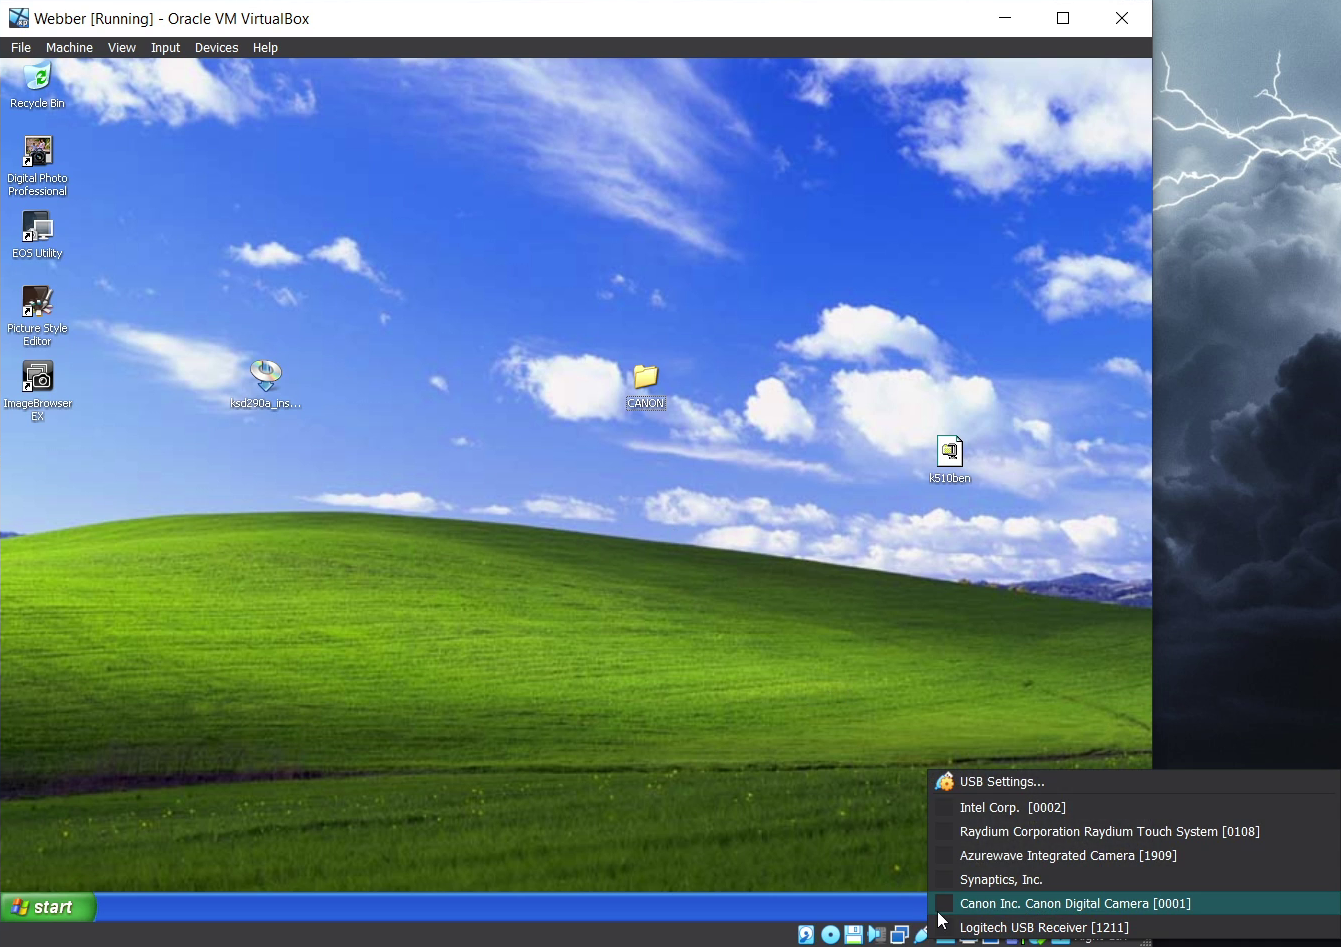Click the ImageBrowser EX desktop icon
Image resolution: width=1341 pixels, height=947 pixels.
[x=37, y=380]
